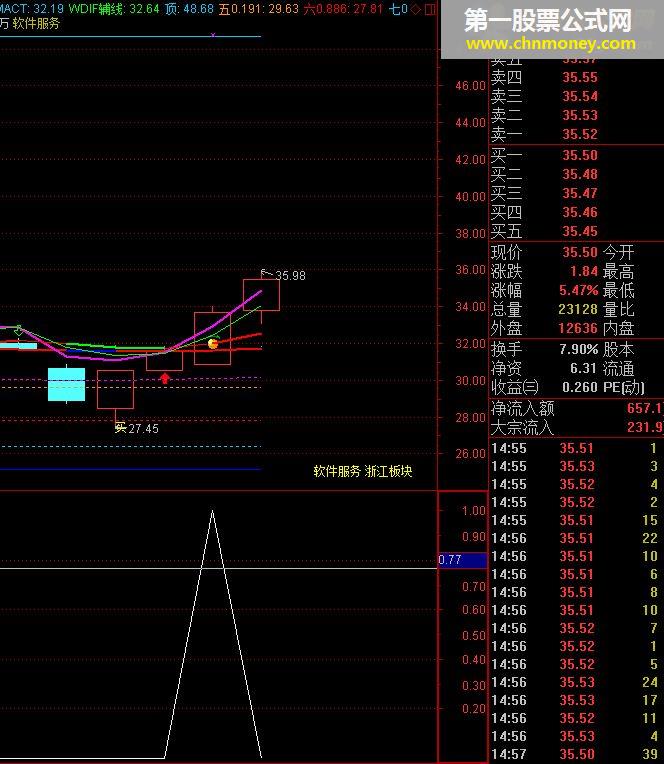Click the 最高 label
664x764 pixels.
tap(619, 271)
